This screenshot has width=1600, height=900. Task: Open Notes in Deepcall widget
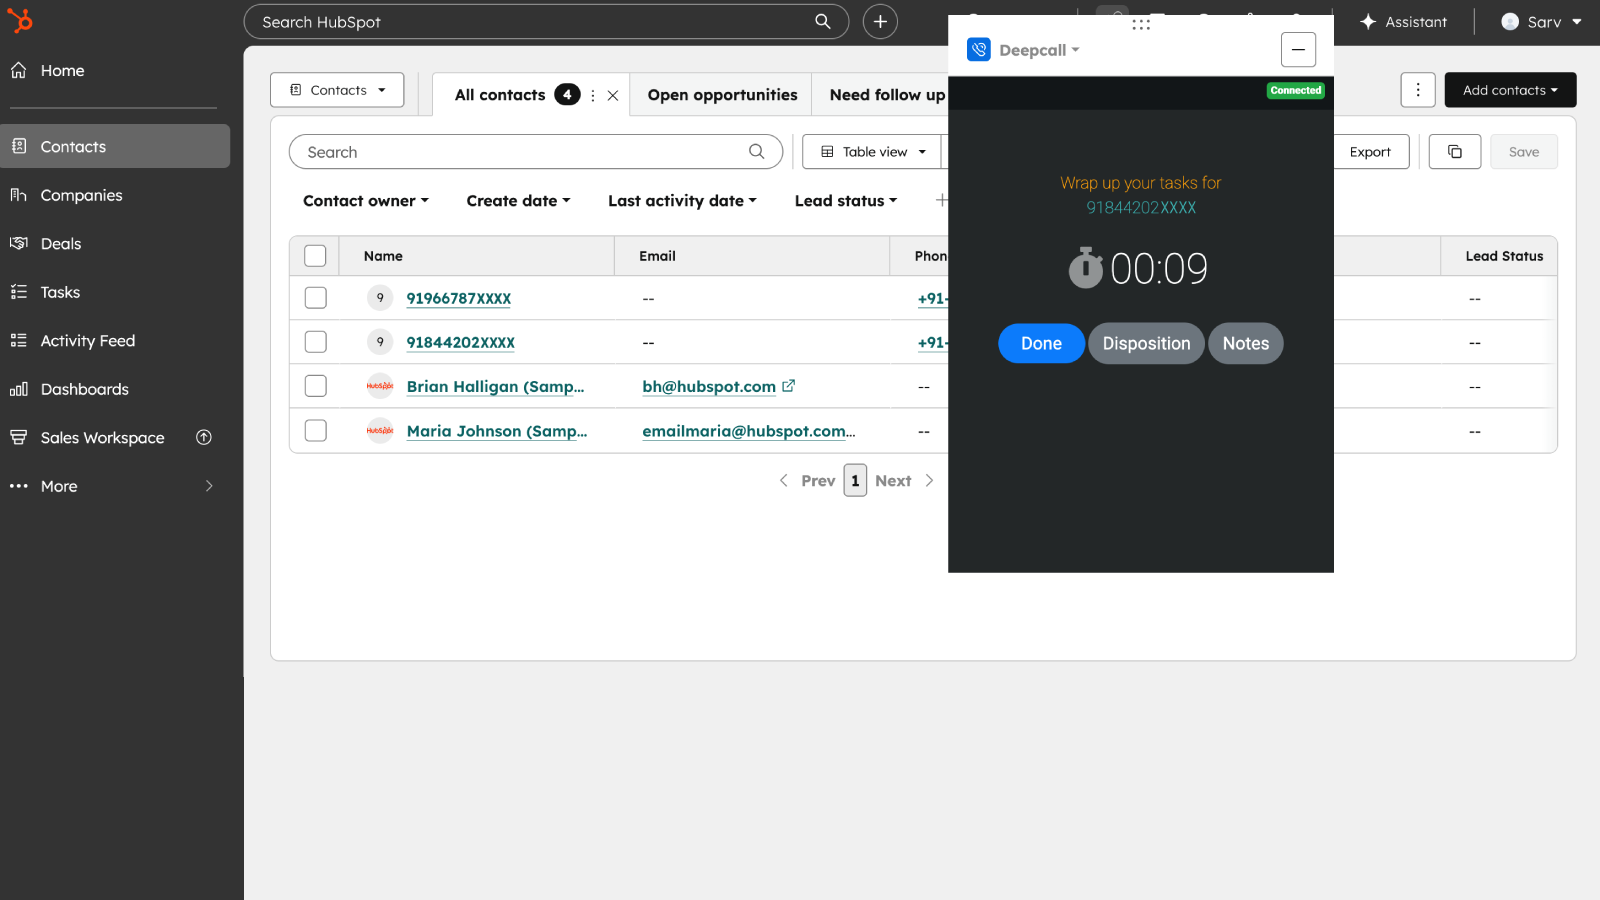coord(1246,344)
